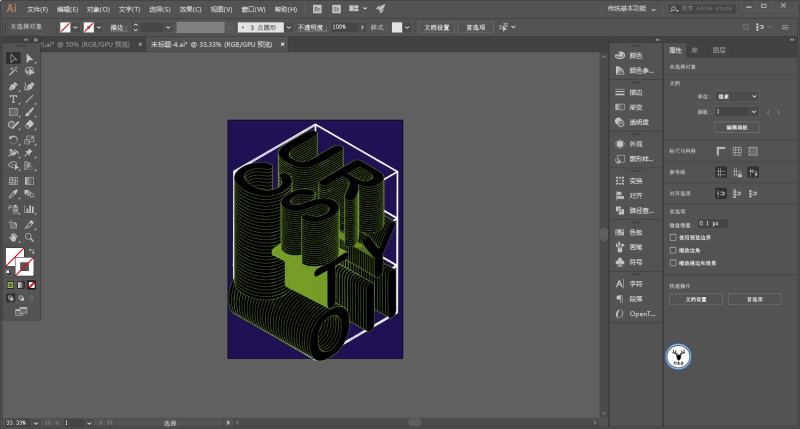Click the Stroke swatch in toolbox

point(24,267)
